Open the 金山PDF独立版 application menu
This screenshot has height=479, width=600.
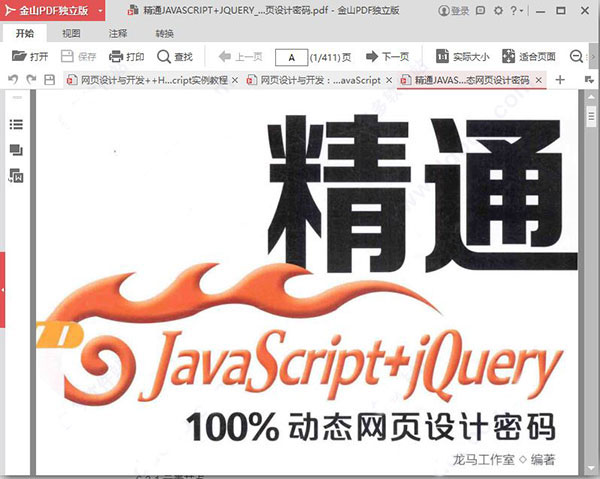53,10
